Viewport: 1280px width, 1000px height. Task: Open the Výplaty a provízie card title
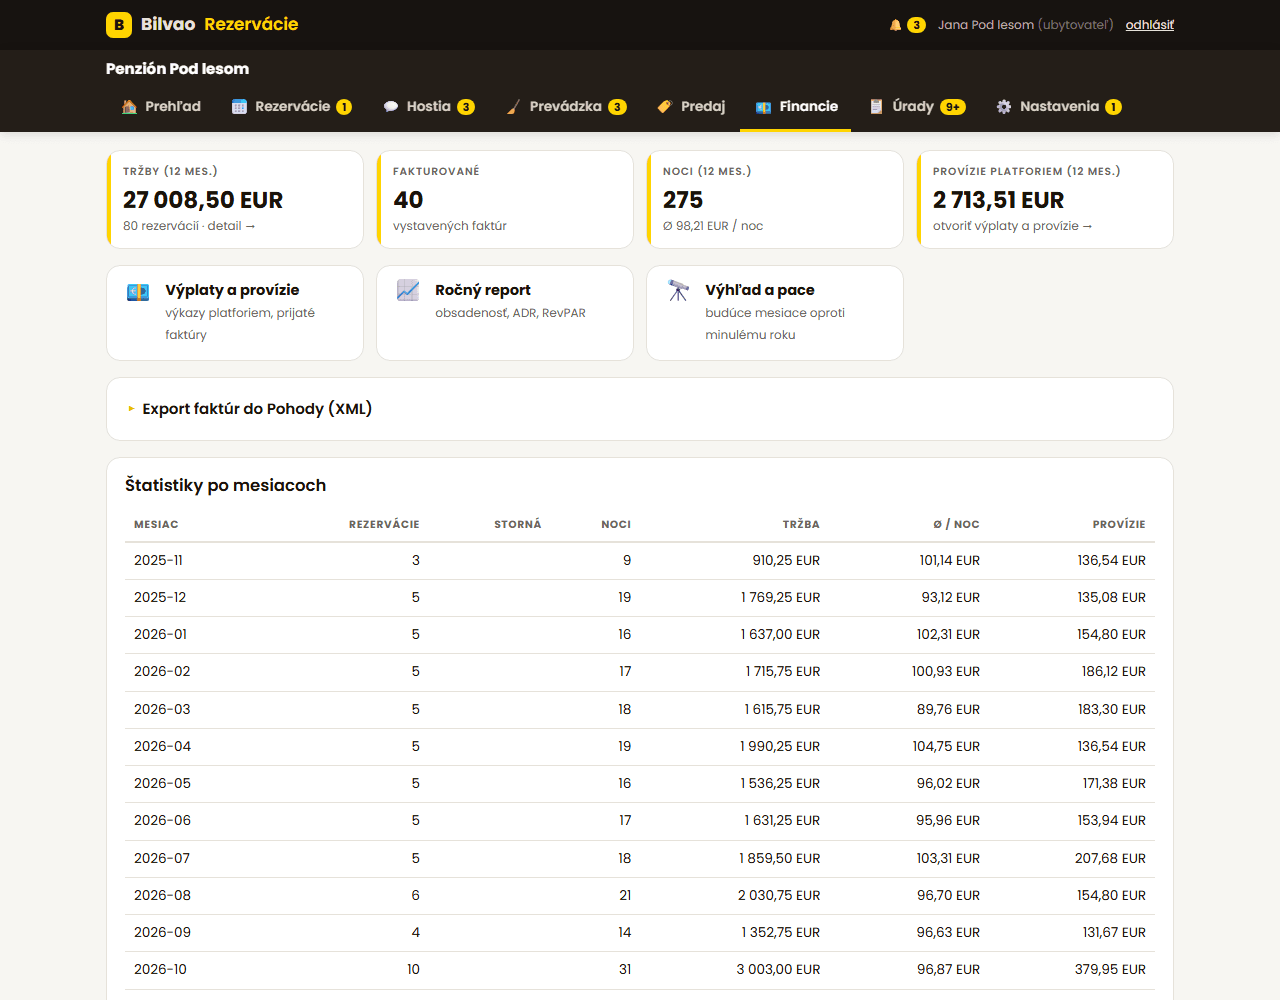(x=232, y=290)
